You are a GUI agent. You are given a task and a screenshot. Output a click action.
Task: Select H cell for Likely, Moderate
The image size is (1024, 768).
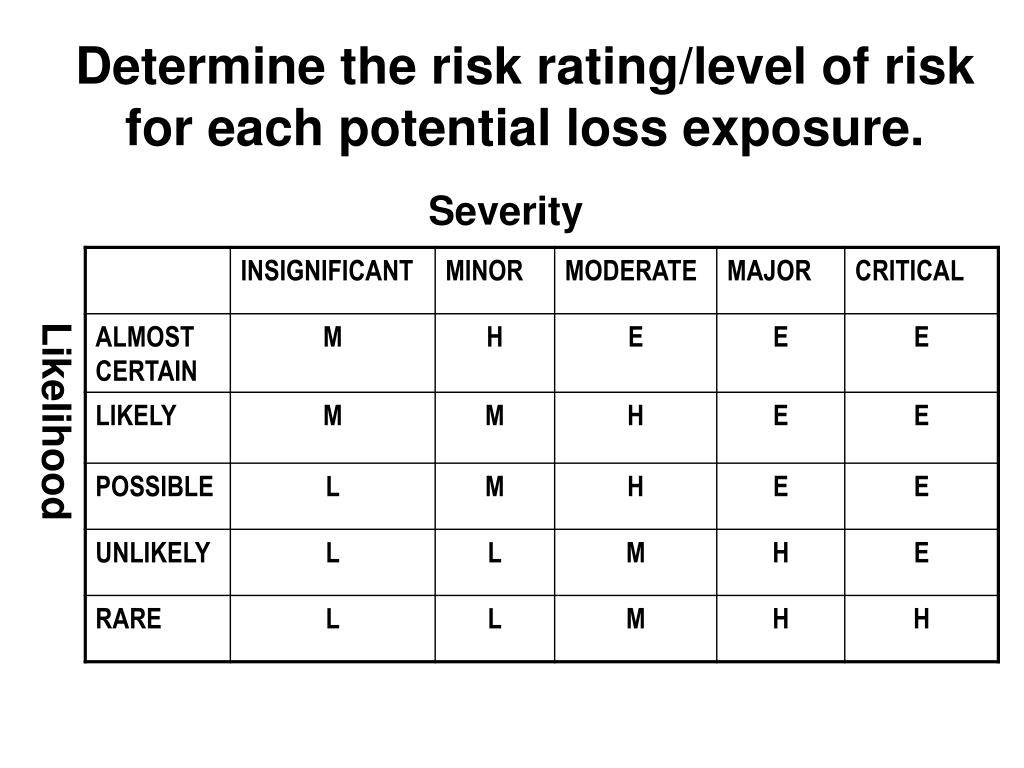tap(635, 415)
